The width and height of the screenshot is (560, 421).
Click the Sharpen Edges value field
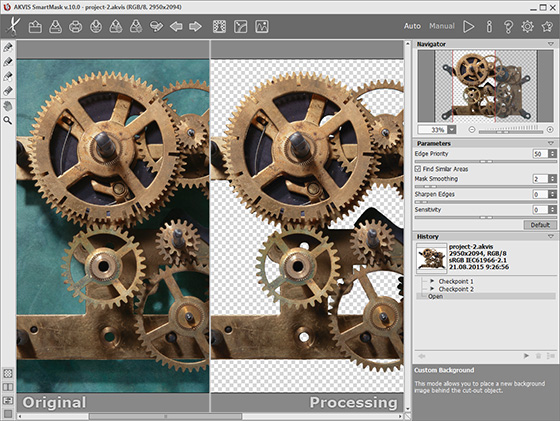click(x=540, y=194)
